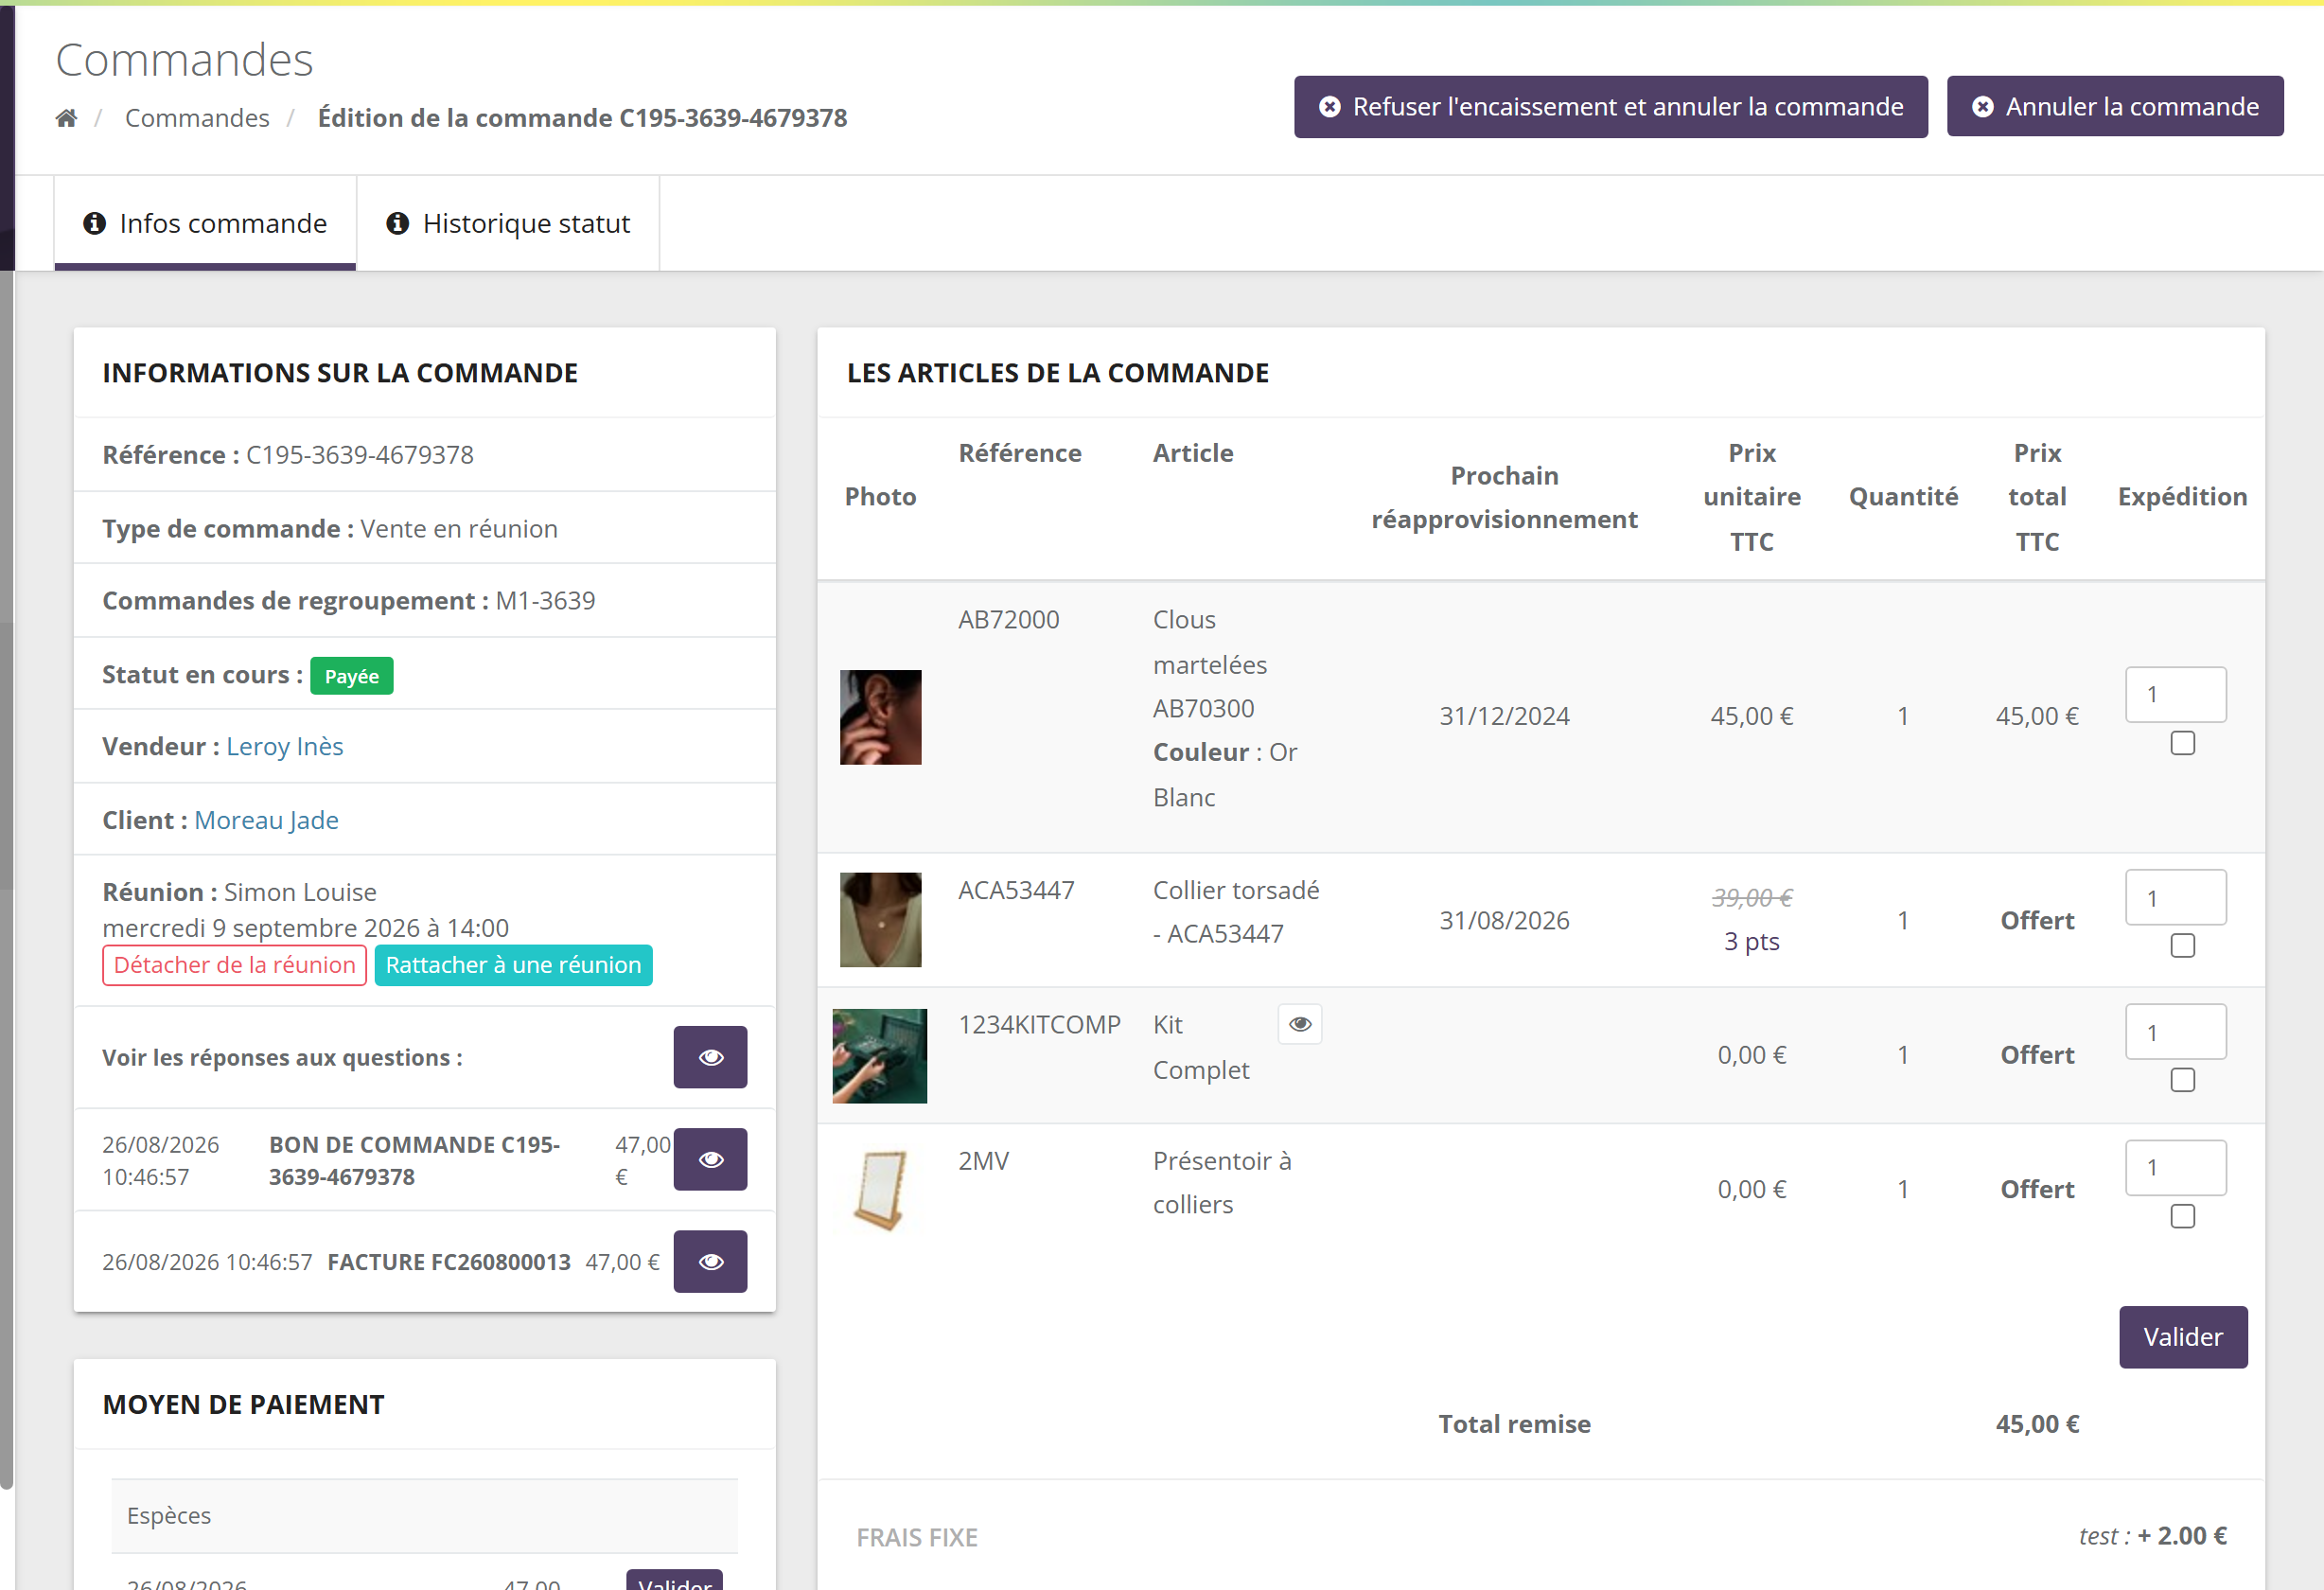Click Annuler la commande button
Screen dimensions: 2324x1590
tap(2115, 106)
